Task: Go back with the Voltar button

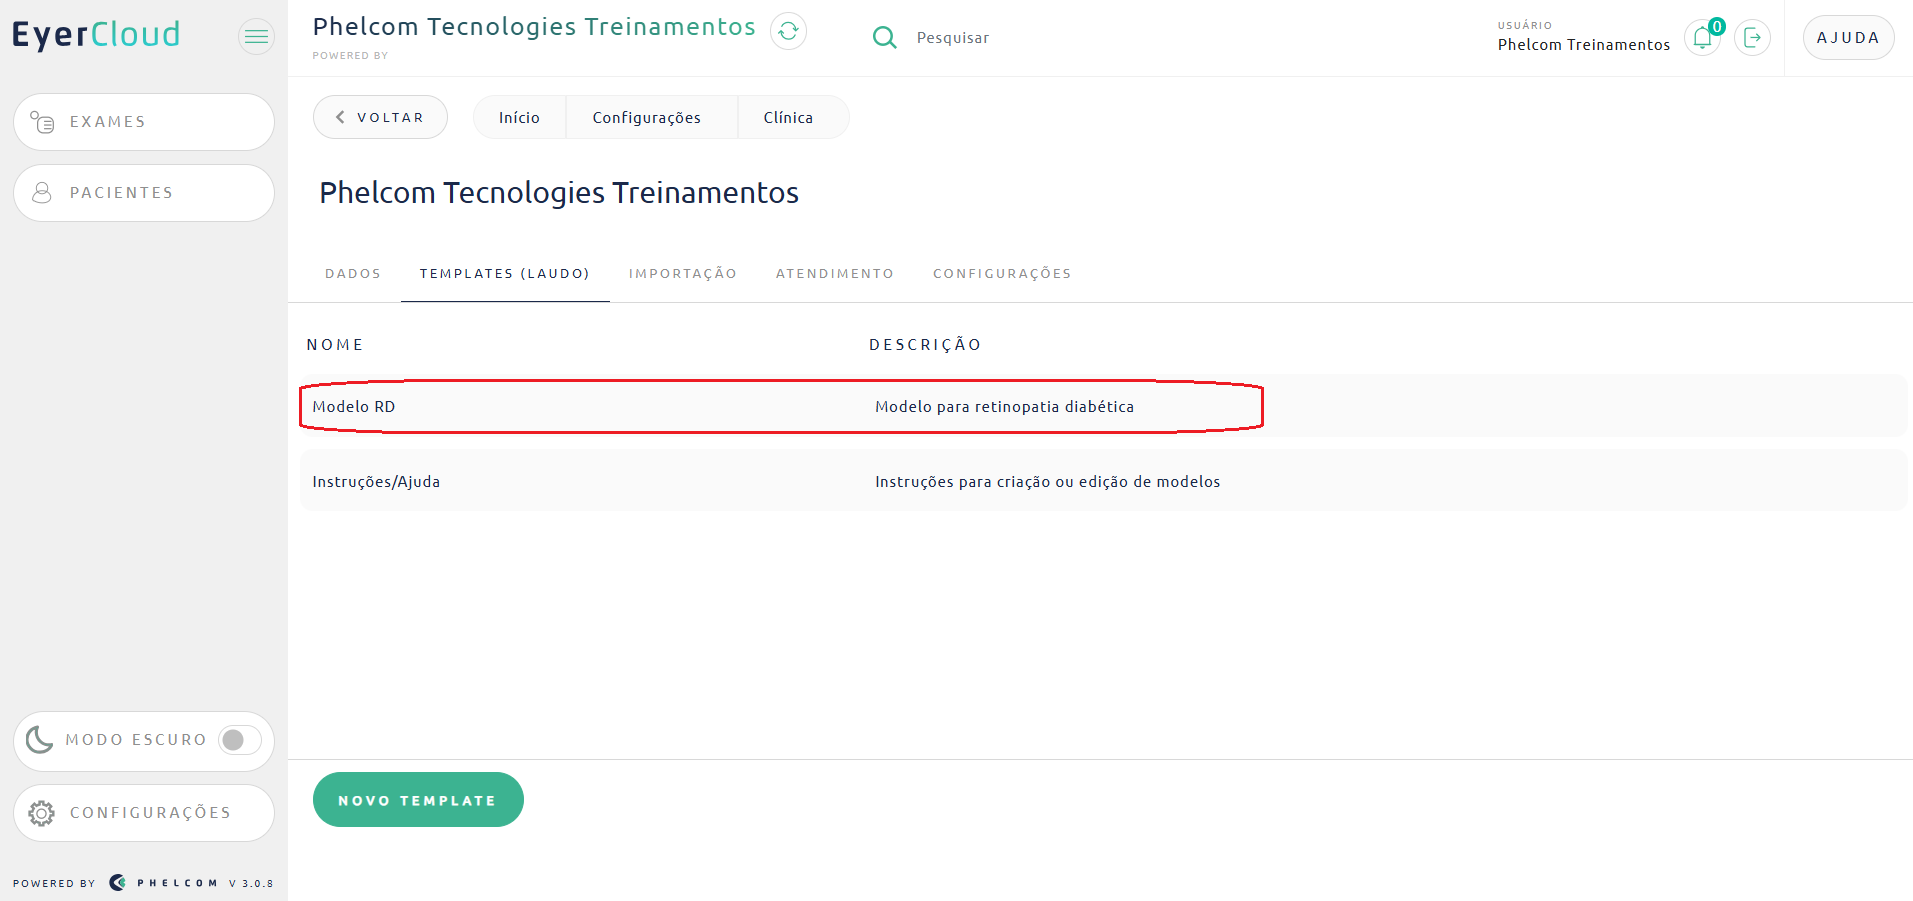Action: pos(380,117)
